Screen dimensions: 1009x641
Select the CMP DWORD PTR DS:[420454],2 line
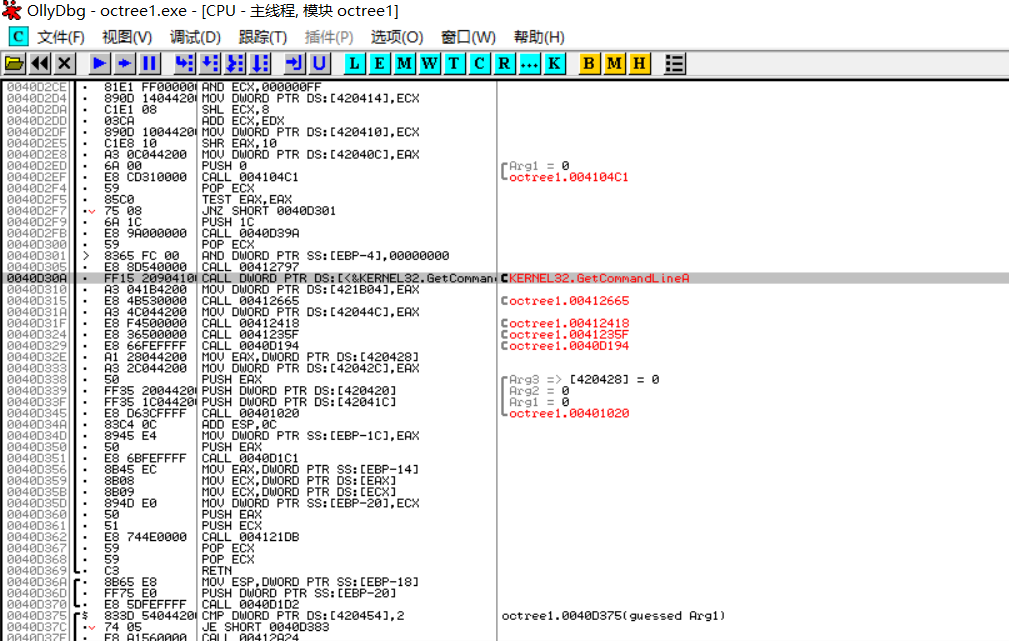click(302, 616)
